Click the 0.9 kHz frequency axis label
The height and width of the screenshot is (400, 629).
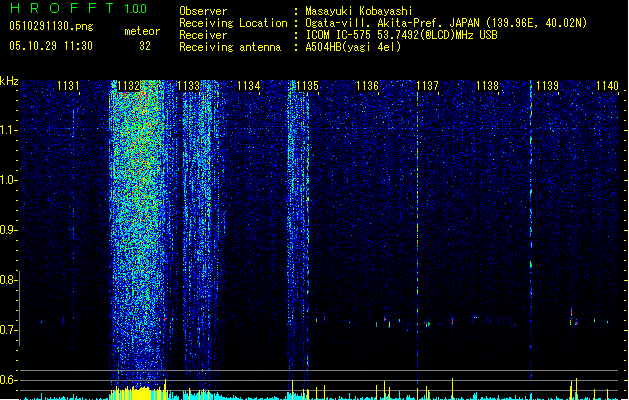[8, 230]
